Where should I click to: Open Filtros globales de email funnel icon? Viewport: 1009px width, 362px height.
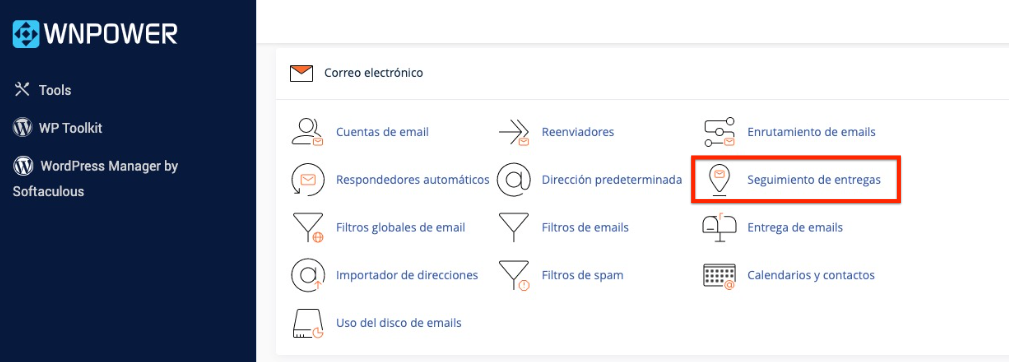pos(308,228)
